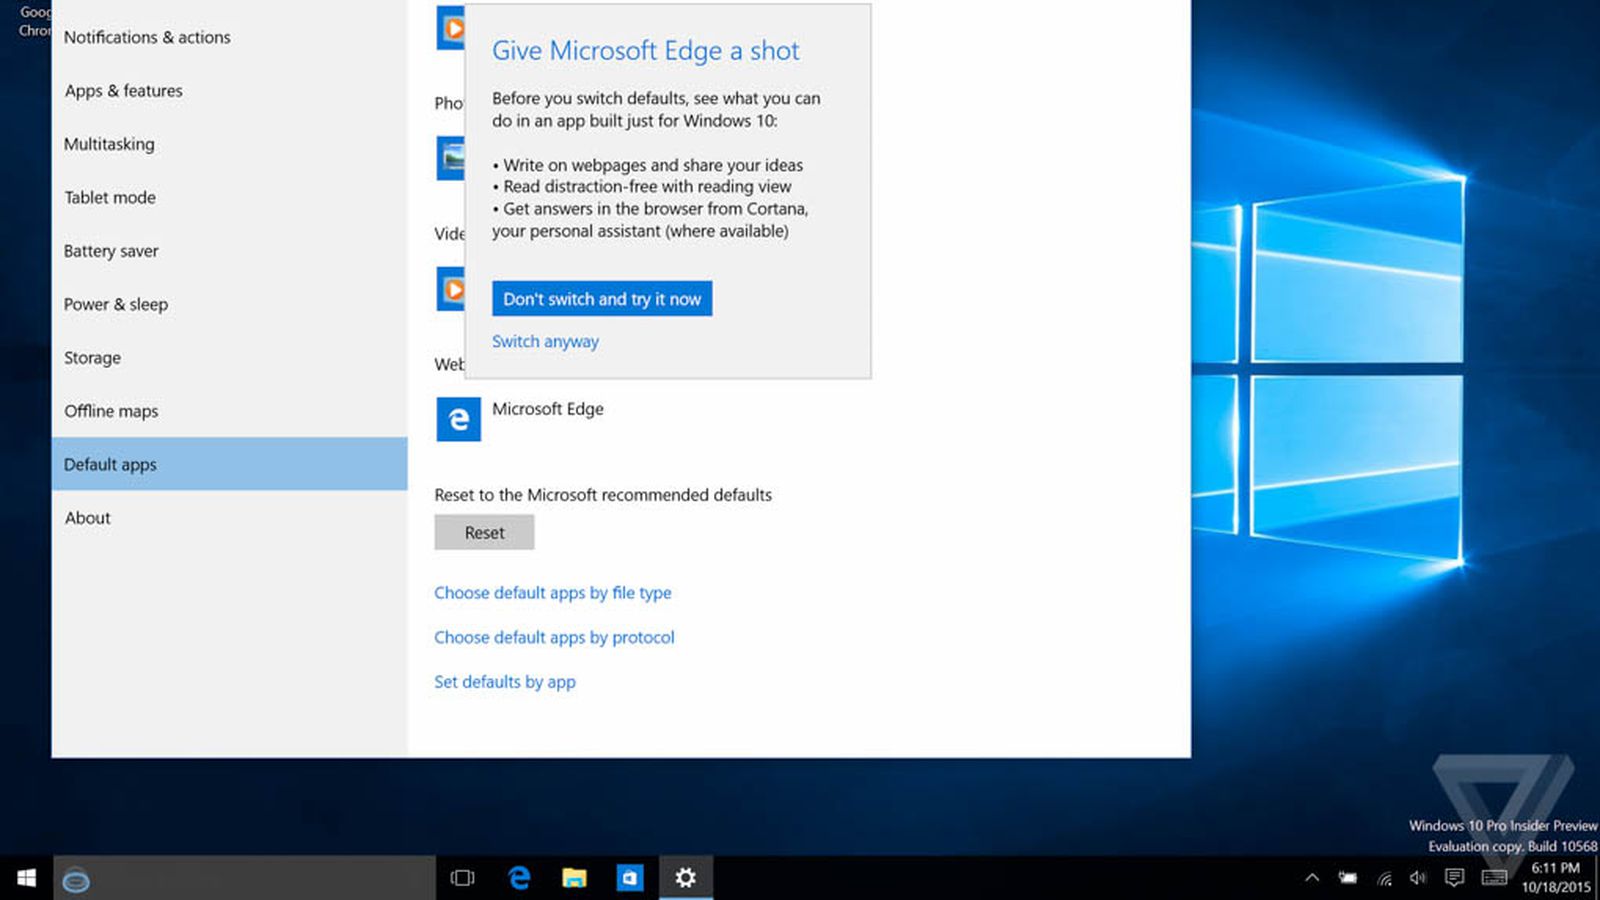Open the Store app on taskbar
The width and height of the screenshot is (1600, 900).
tap(630, 878)
